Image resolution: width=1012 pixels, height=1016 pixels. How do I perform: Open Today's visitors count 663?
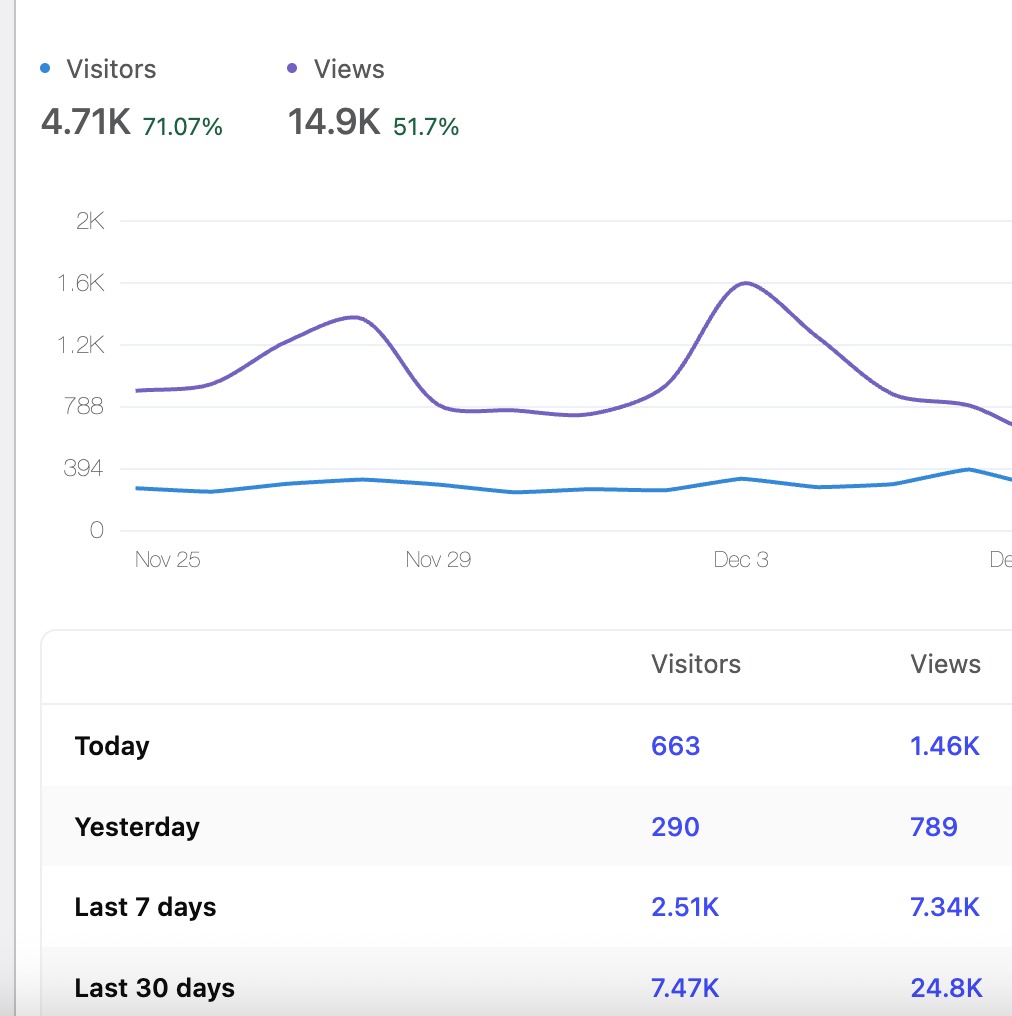click(675, 746)
